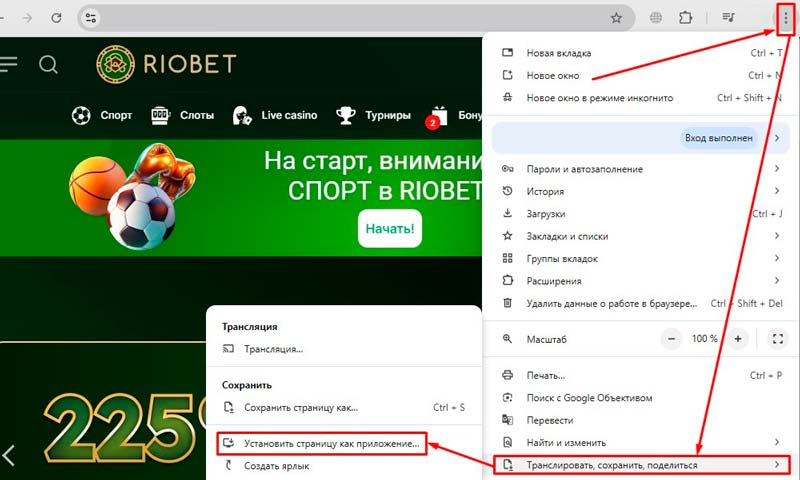Click the soccer ball Sport icon
The height and width of the screenshot is (480, 800).
pos(81,115)
